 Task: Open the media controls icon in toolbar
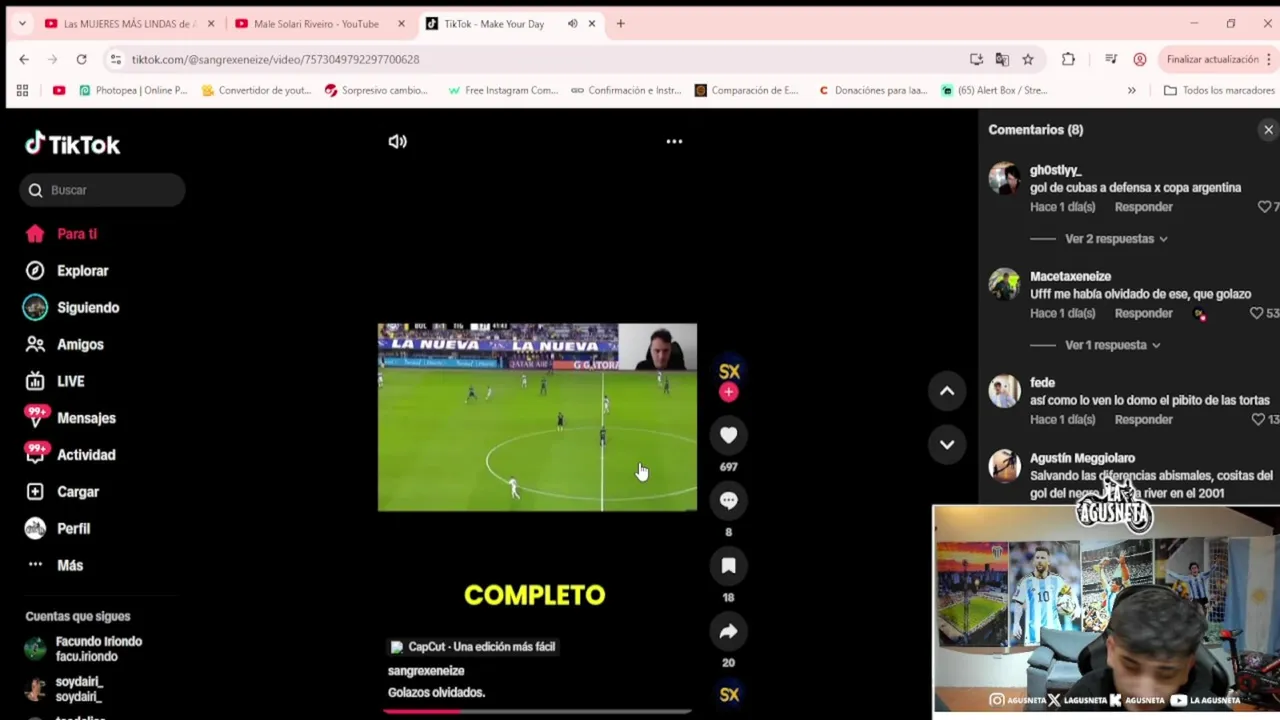tap(1110, 60)
